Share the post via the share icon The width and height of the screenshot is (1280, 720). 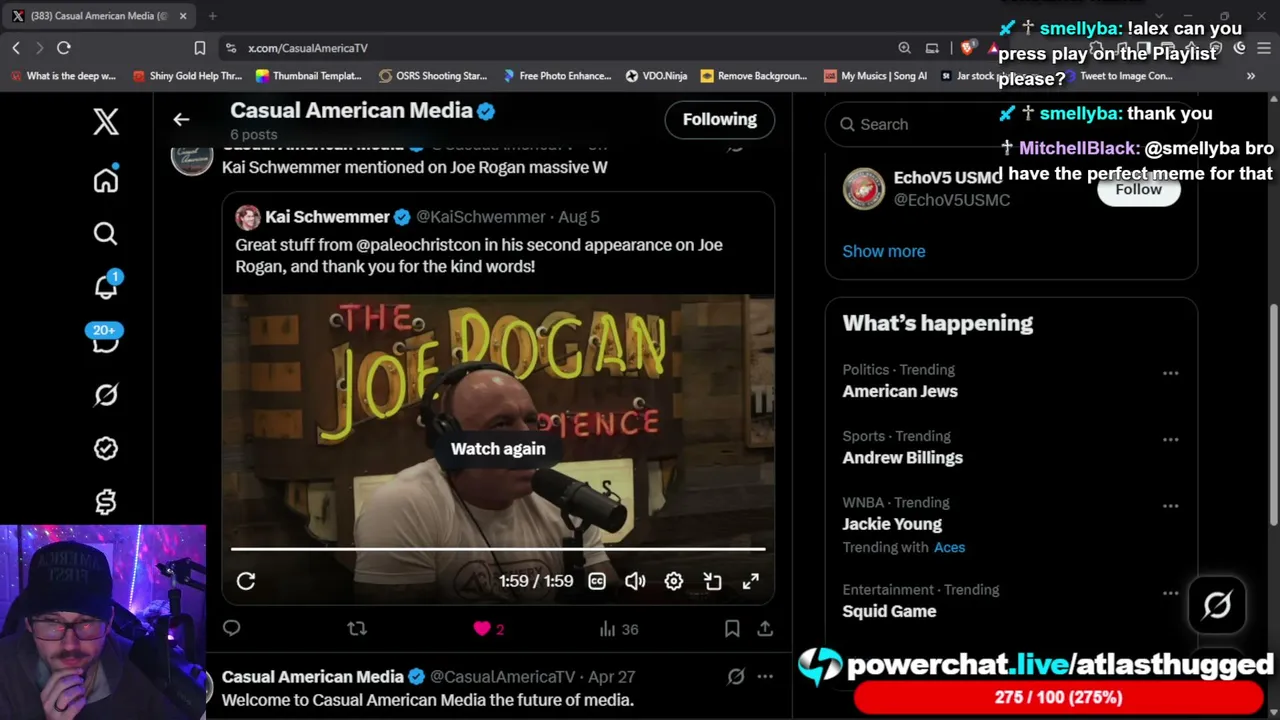[765, 628]
